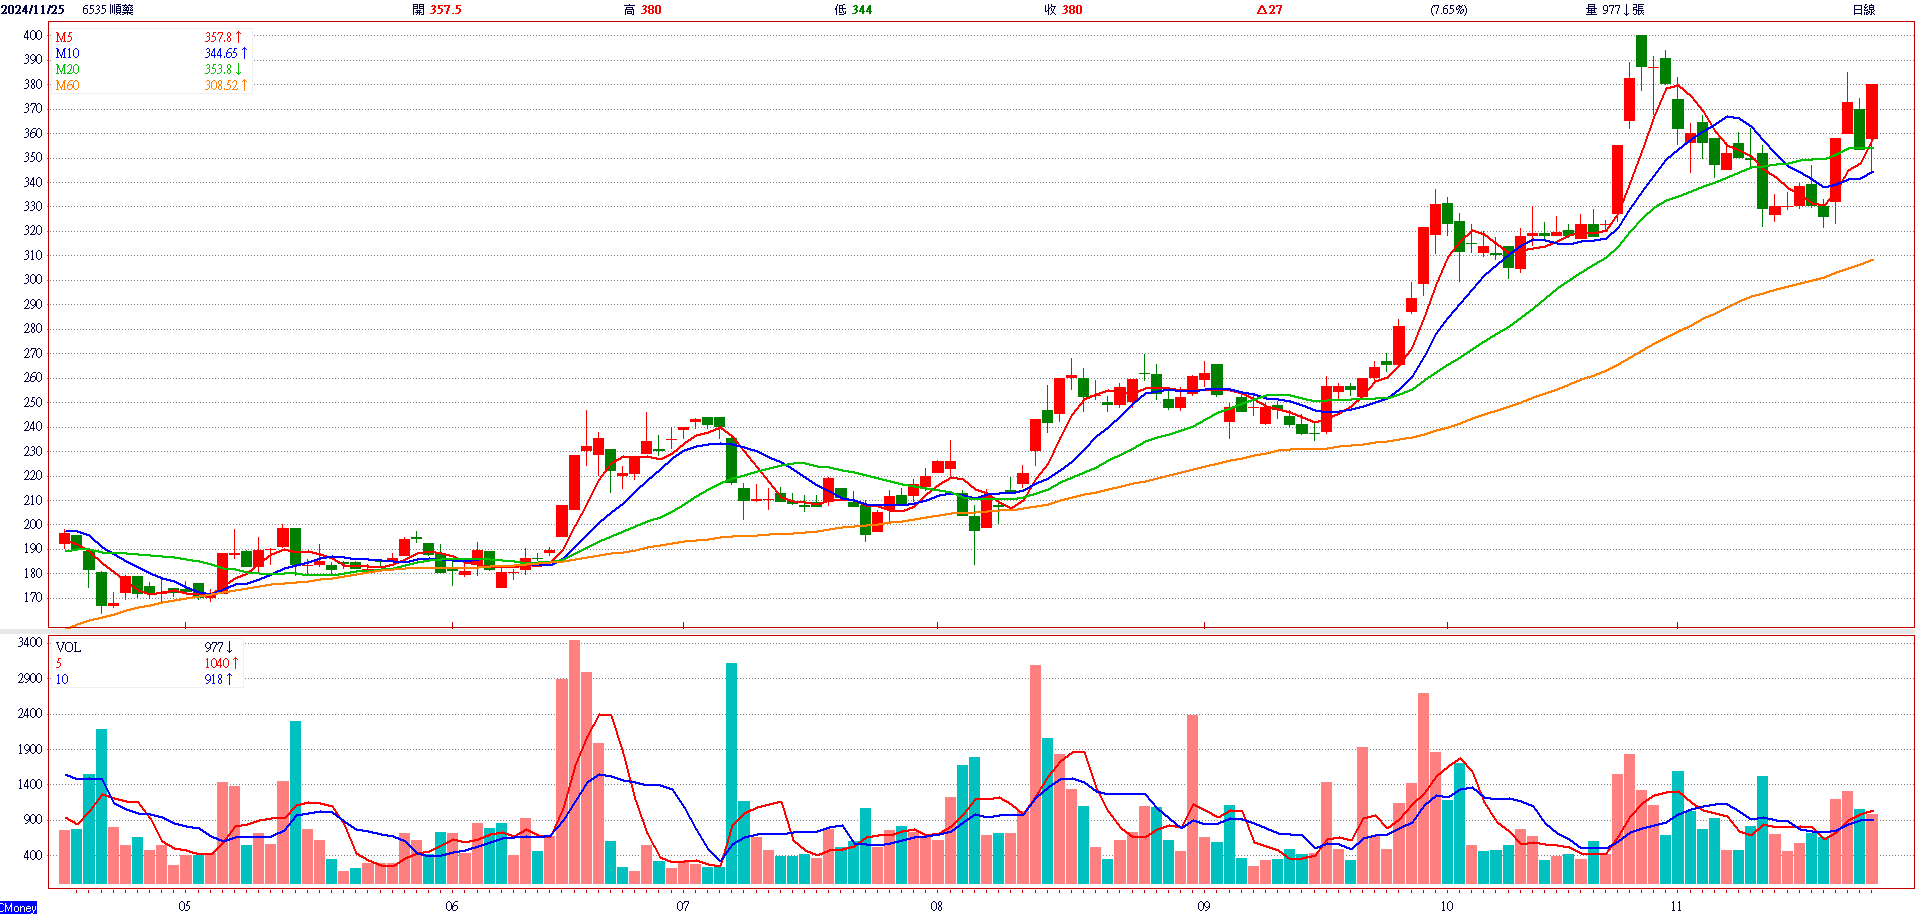The image size is (1915, 919).
Task: Click the M5 value "357.8"
Action: tap(218, 37)
